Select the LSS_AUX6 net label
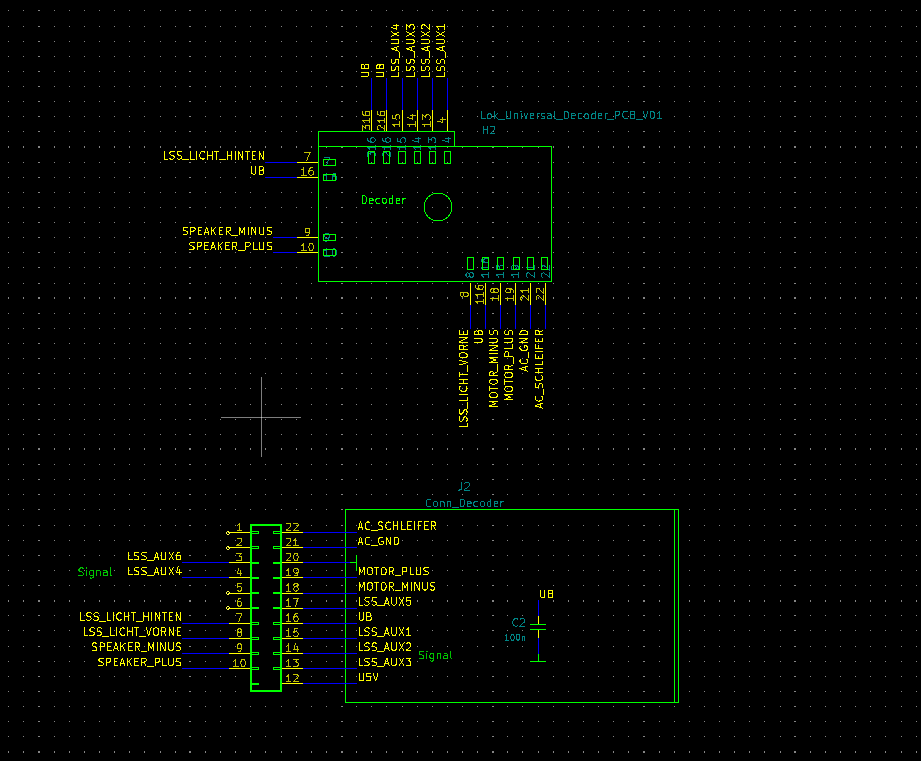Screen dimensions: 921x761 pyautogui.click(x=154, y=556)
